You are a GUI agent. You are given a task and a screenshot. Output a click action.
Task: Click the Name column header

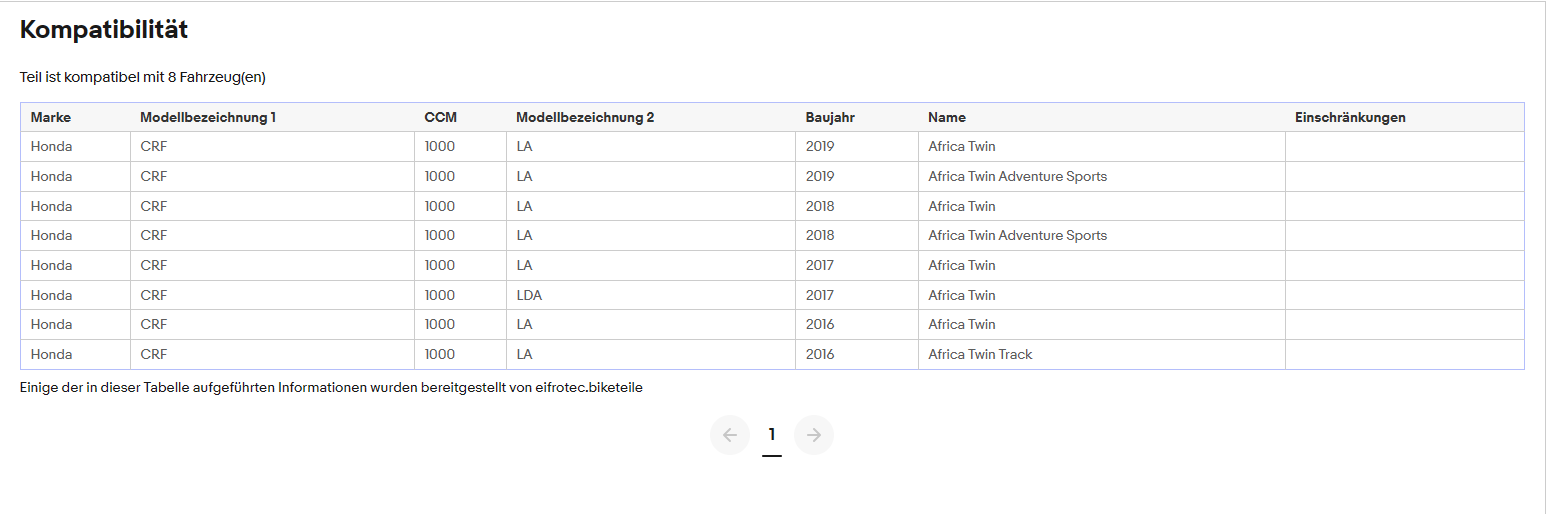pos(947,117)
